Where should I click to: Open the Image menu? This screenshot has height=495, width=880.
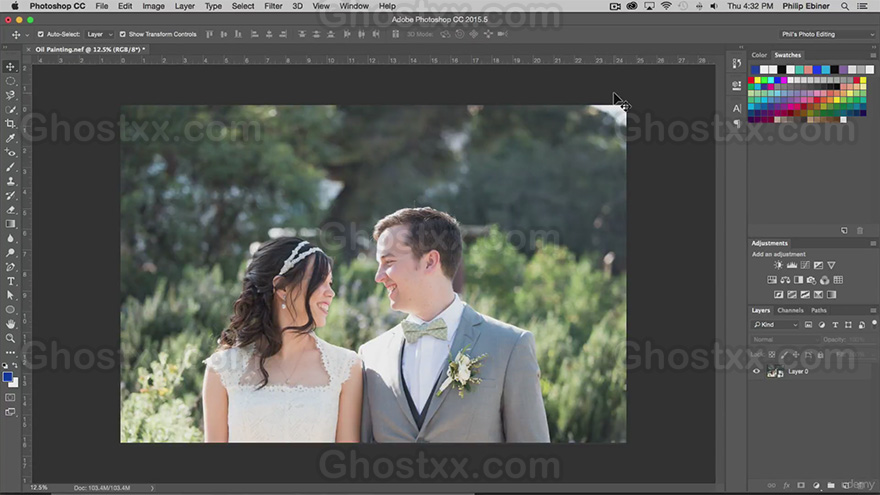[x=153, y=6]
